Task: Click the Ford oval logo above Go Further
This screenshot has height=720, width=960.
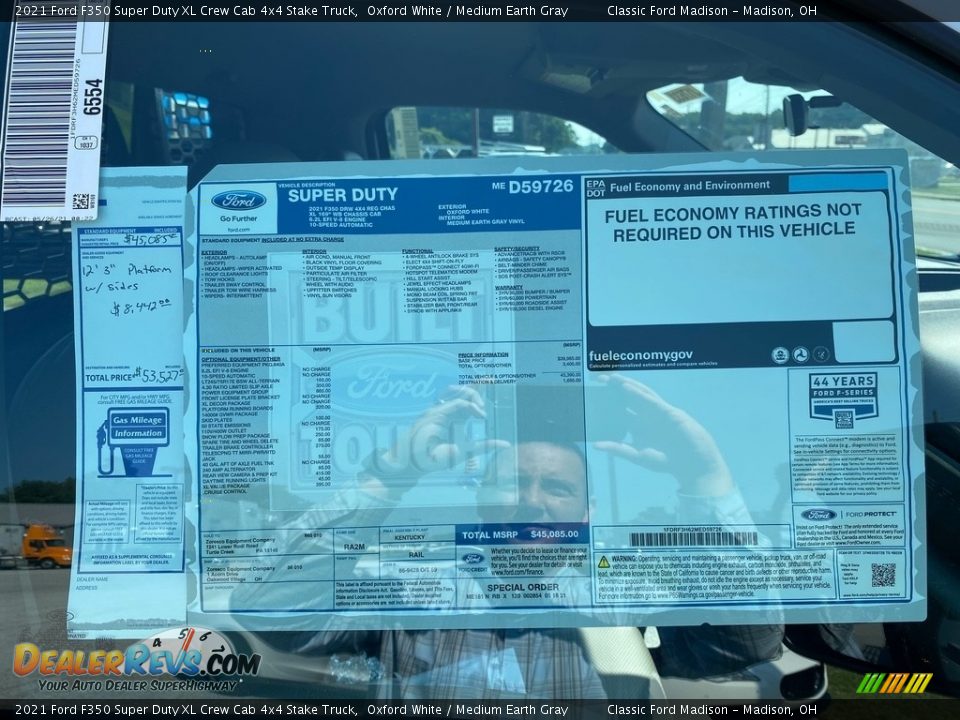Action: click(x=238, y=200)
